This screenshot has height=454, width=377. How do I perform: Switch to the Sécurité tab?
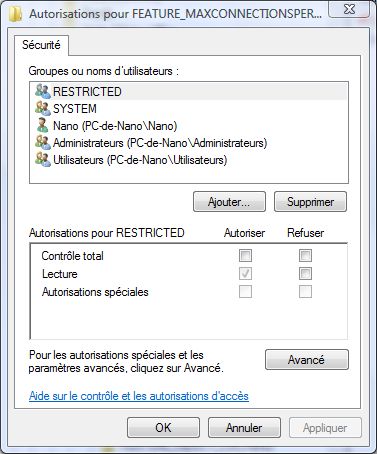(41, 45)
